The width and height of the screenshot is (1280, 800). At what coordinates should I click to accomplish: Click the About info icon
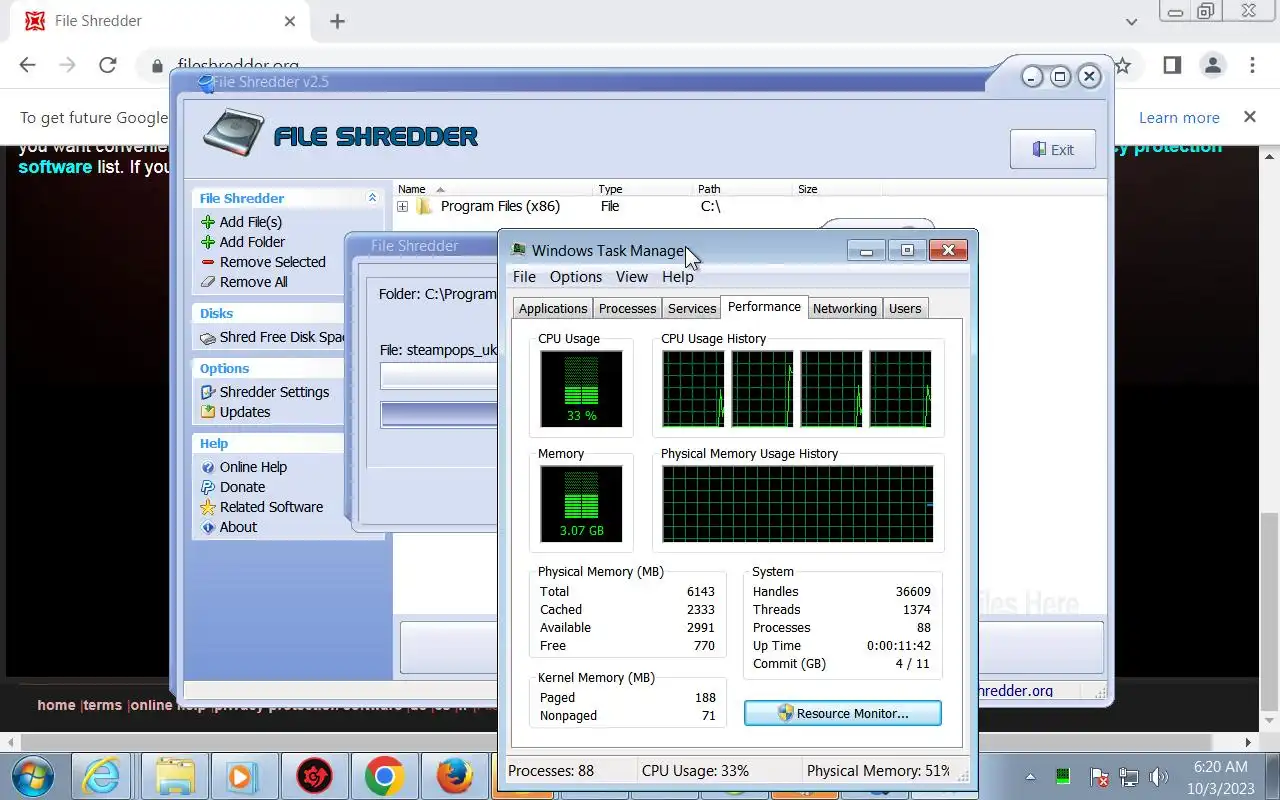click(208, 527)
